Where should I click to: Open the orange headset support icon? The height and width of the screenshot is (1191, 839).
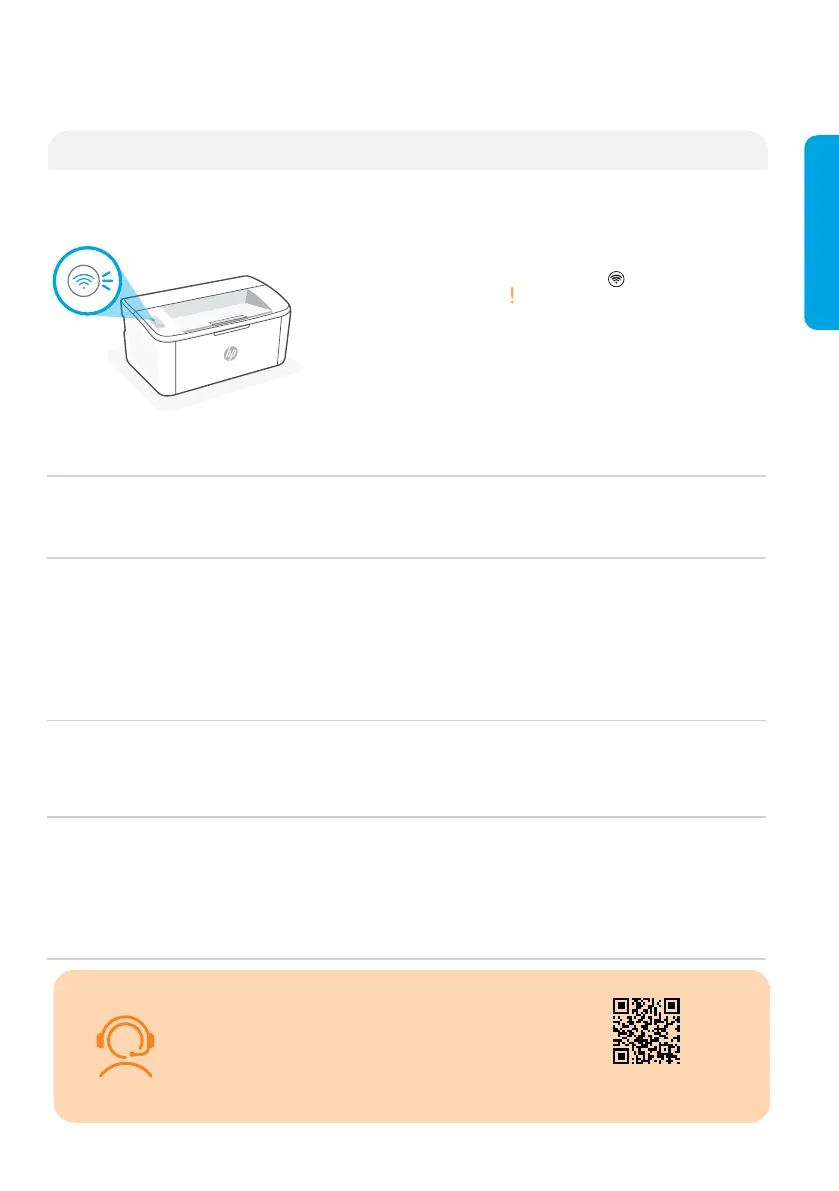click(125, 1046)
